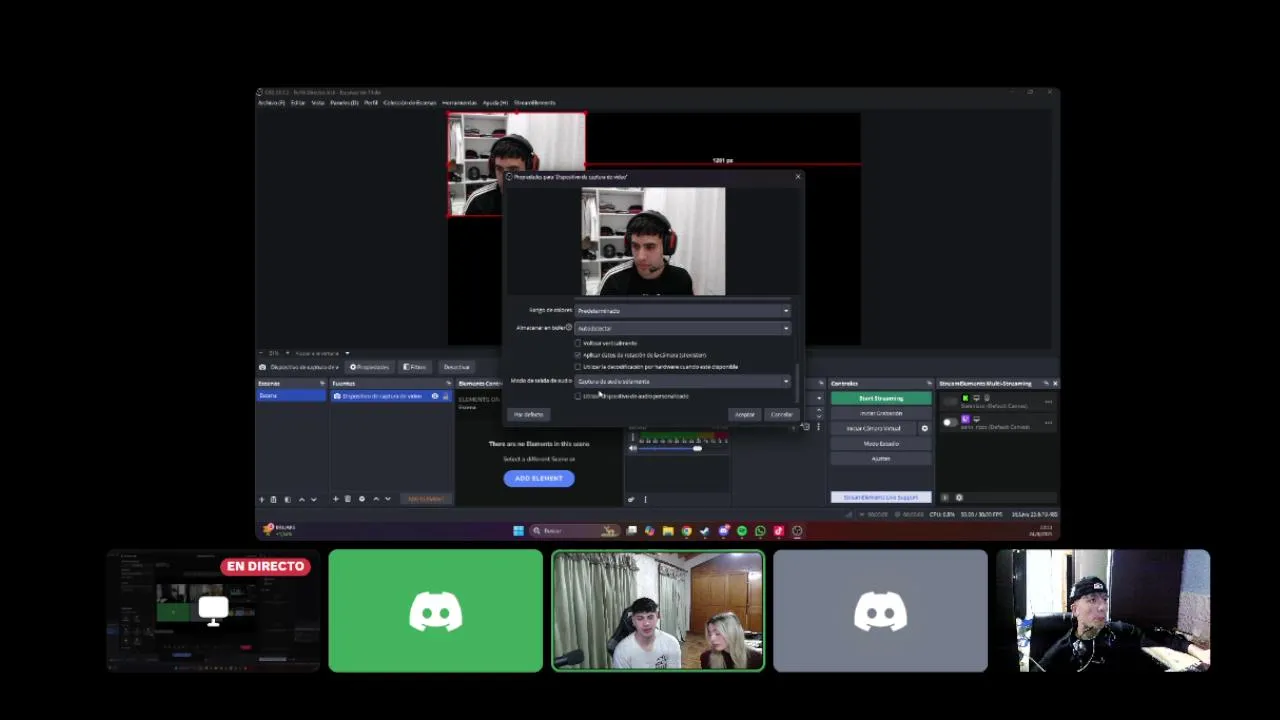Open 'Colección de Escenas' menu

click(410, 102)
